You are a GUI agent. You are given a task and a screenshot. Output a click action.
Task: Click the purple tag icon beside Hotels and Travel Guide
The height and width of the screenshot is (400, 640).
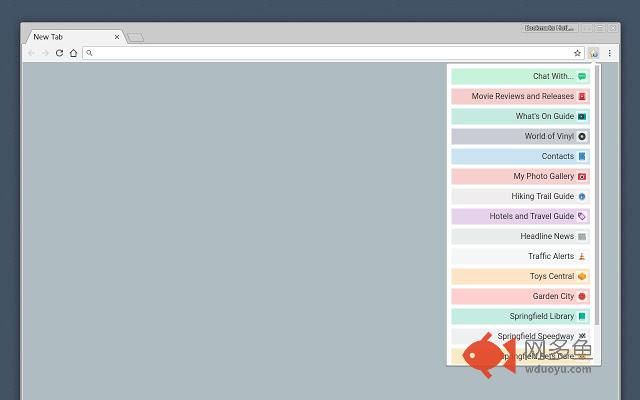coord(582,216)
